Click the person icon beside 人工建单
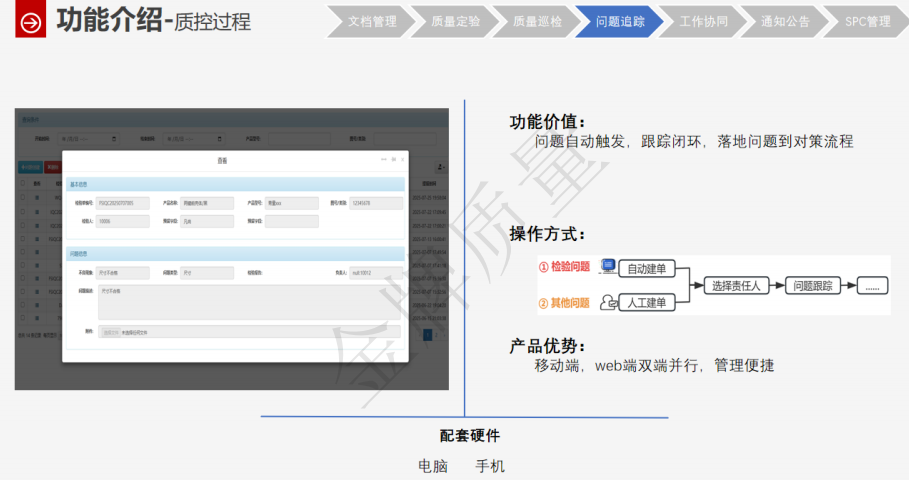The height and width of the screenshot is (480, 909). [x=607, y=302]
